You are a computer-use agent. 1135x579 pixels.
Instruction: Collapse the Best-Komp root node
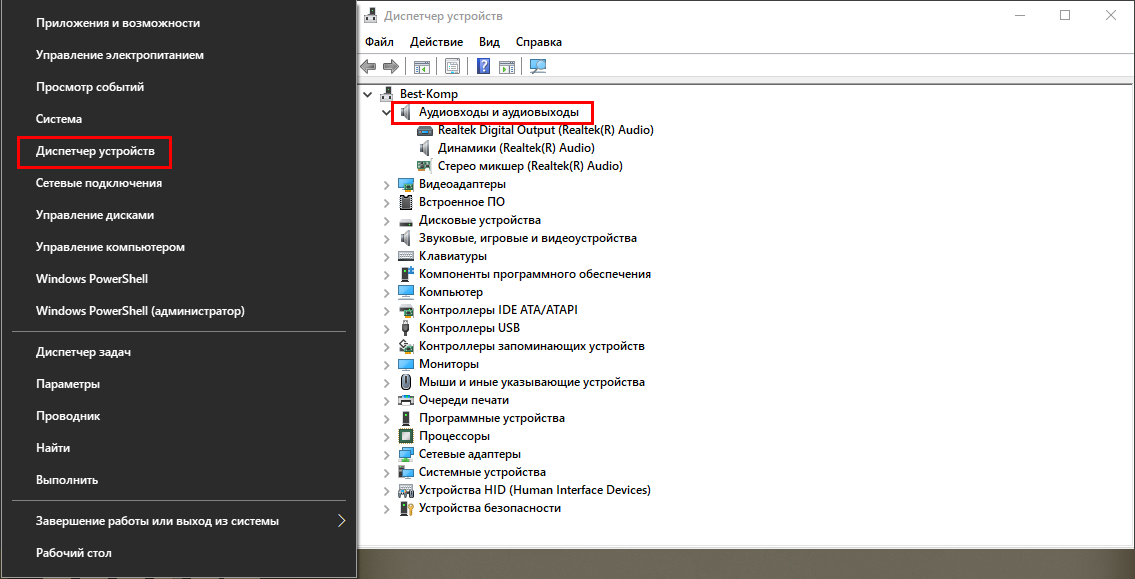(x=369, y=94)
